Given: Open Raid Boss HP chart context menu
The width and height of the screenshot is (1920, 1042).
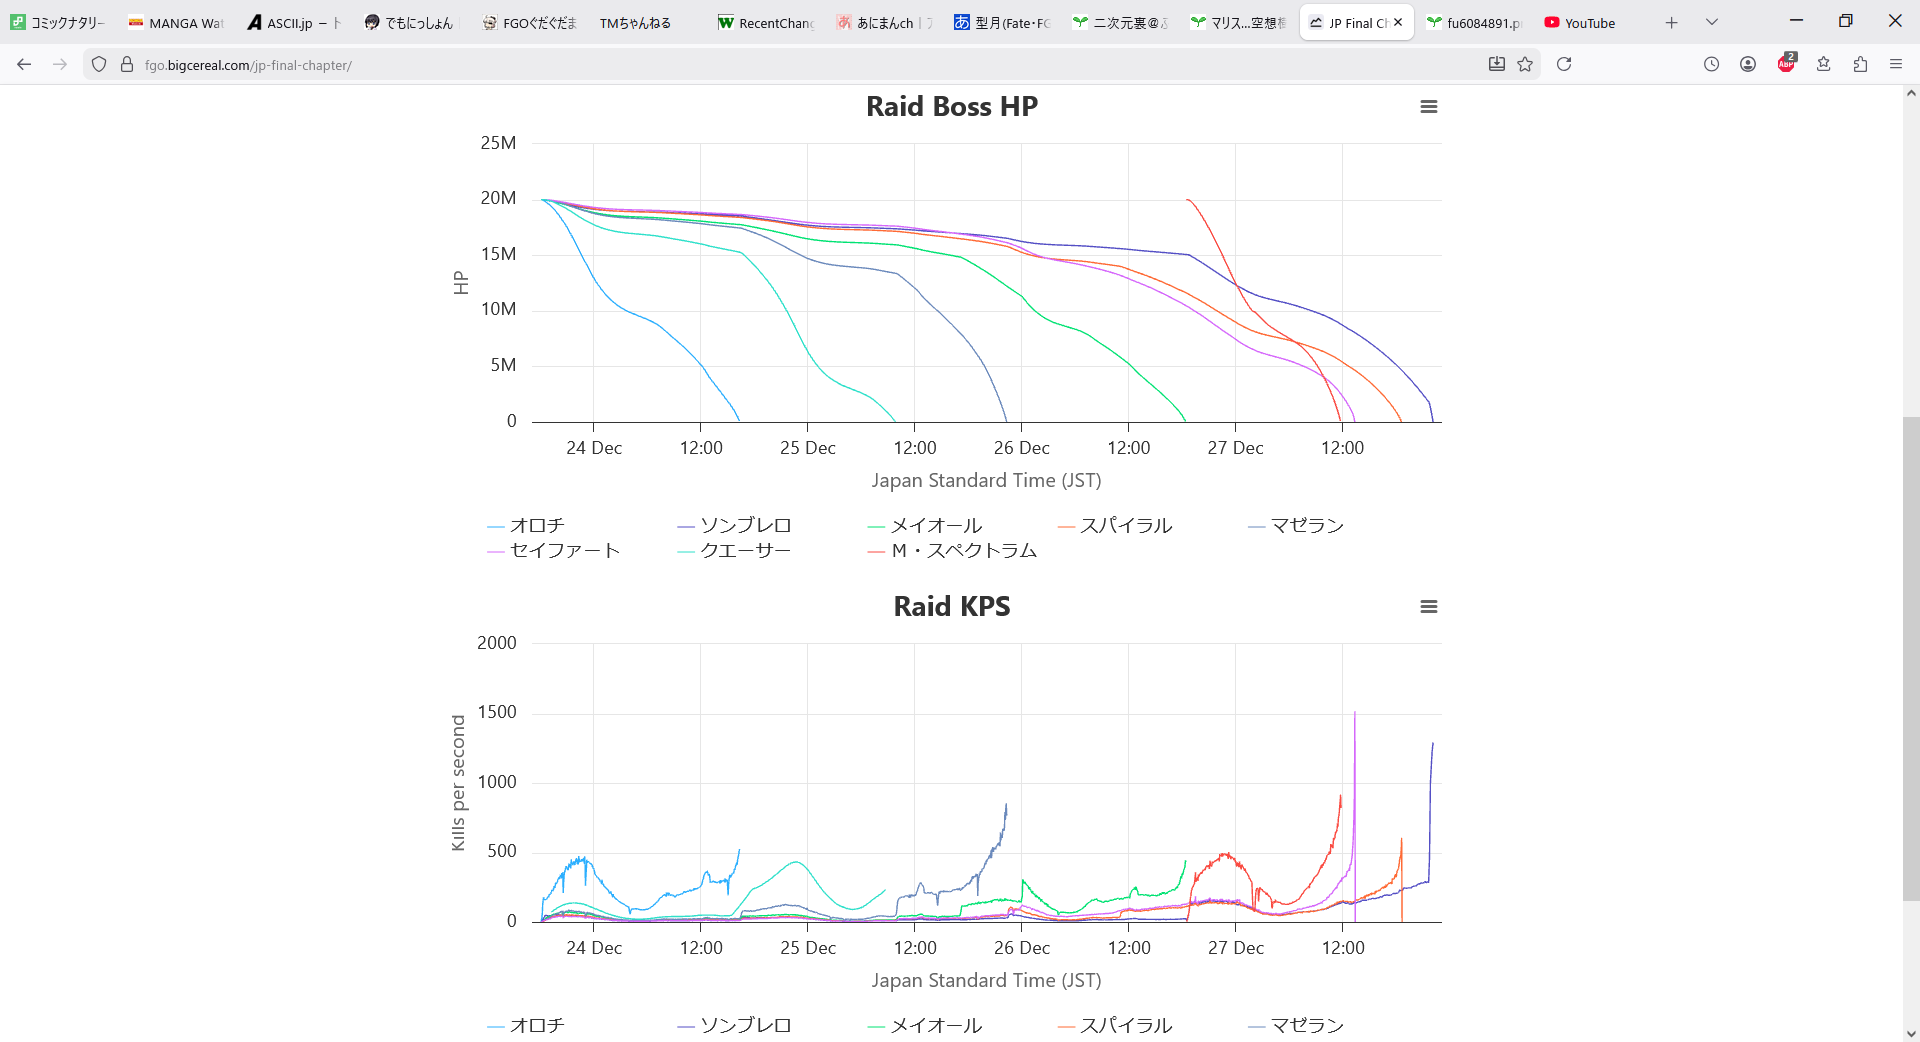Looking at the screenshot, I should click(1428, 107).
